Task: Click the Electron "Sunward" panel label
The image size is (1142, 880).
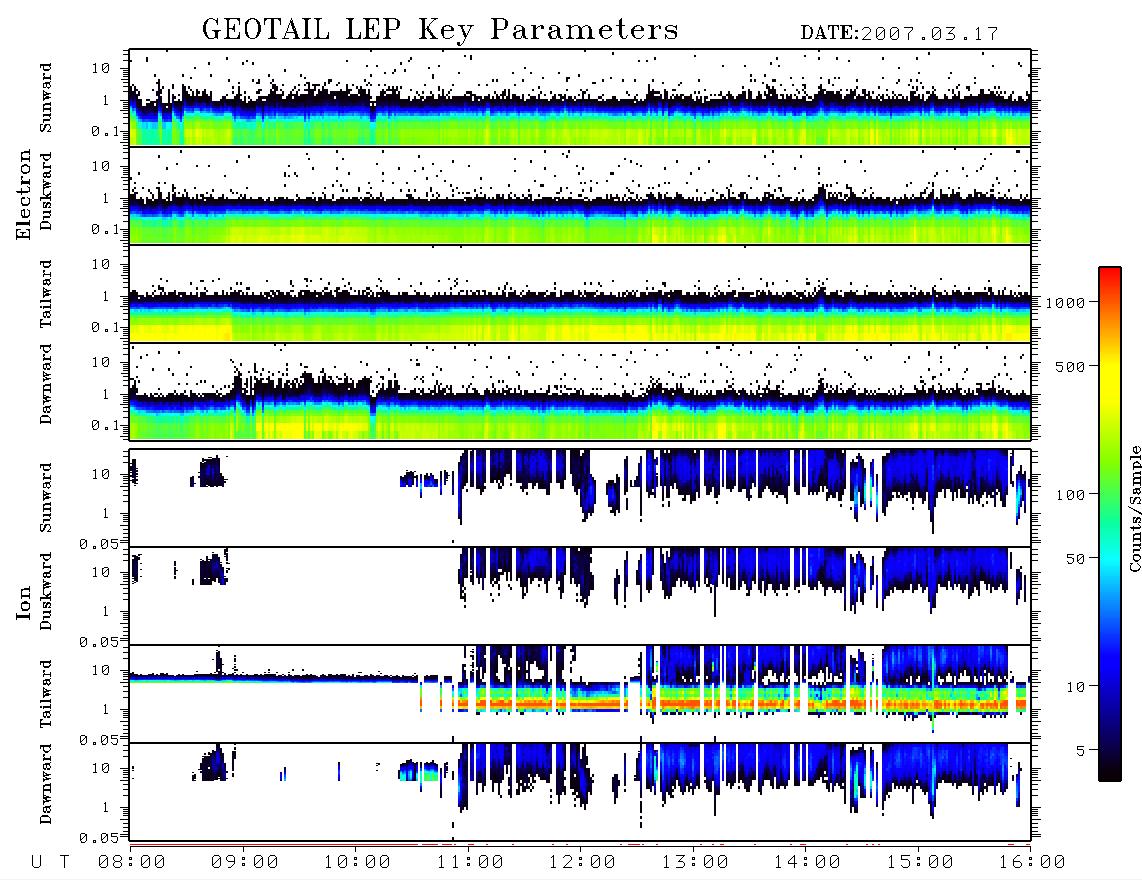Action: click(46, 98)
